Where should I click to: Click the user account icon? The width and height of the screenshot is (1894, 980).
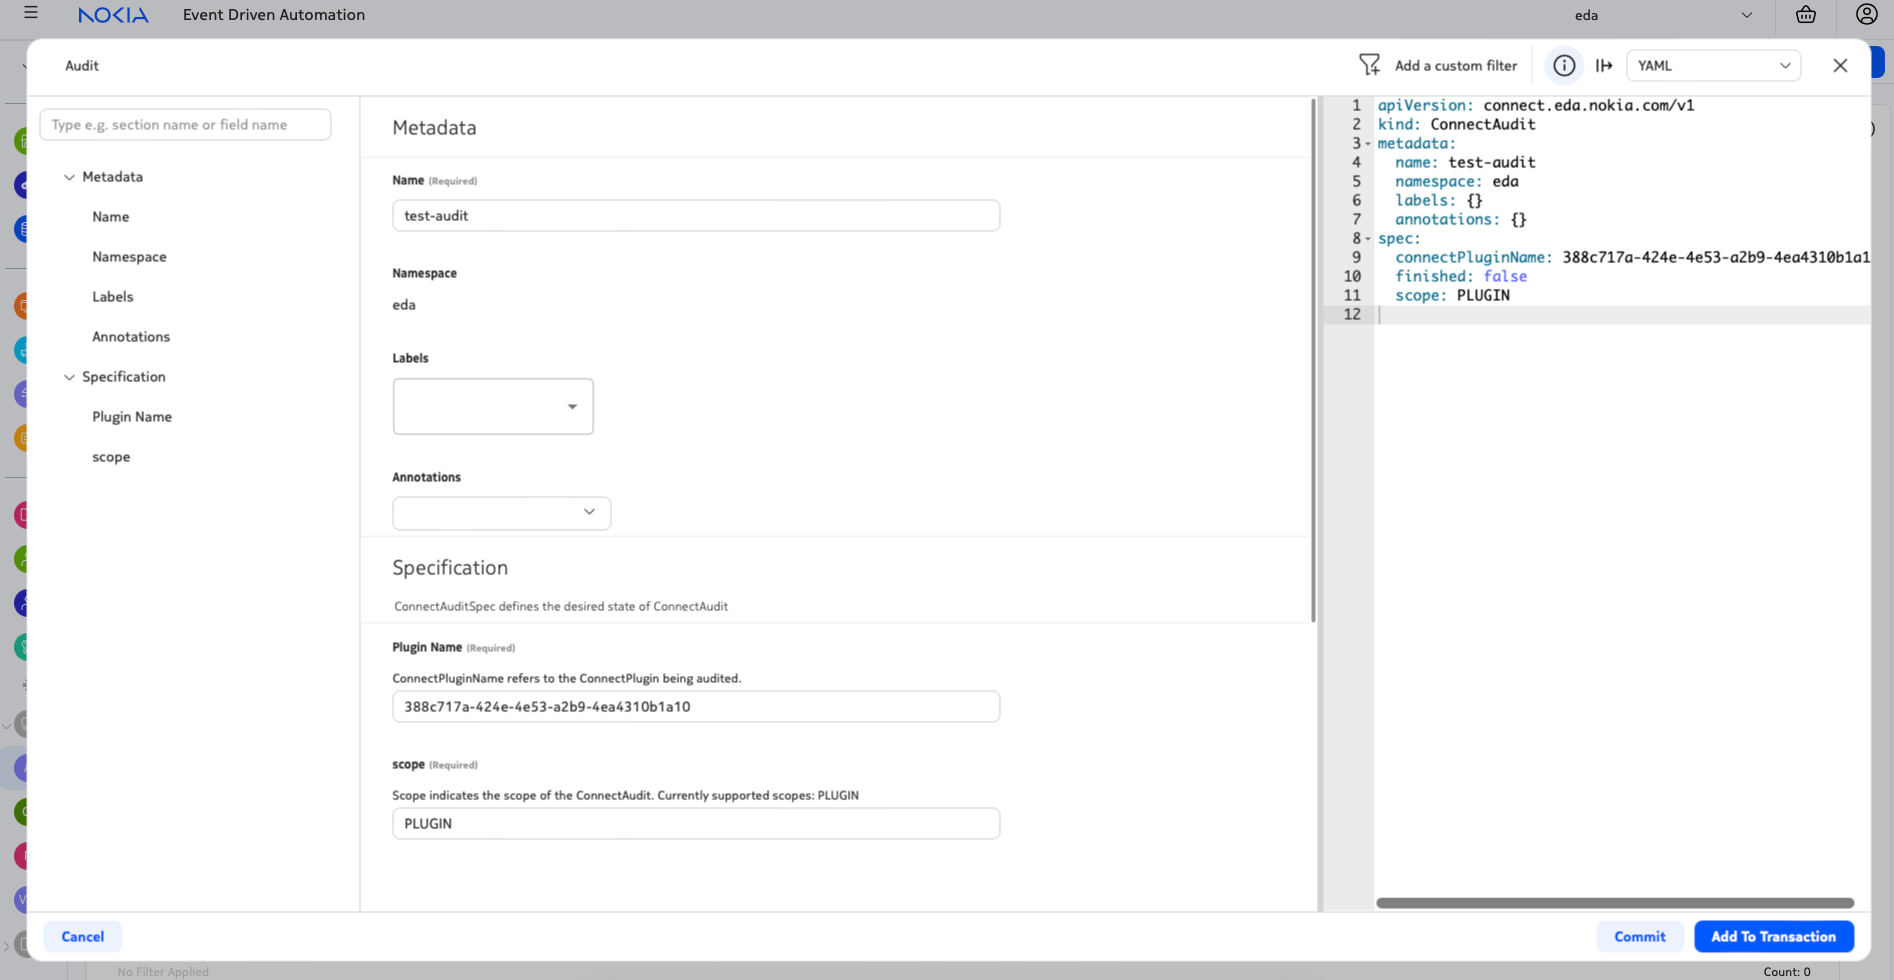1866,14
